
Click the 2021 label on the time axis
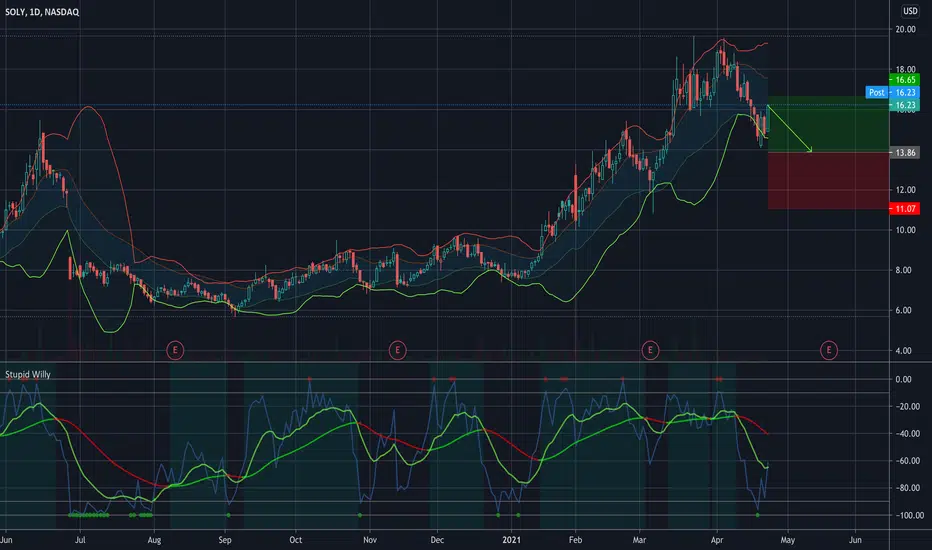click(511, 540)
